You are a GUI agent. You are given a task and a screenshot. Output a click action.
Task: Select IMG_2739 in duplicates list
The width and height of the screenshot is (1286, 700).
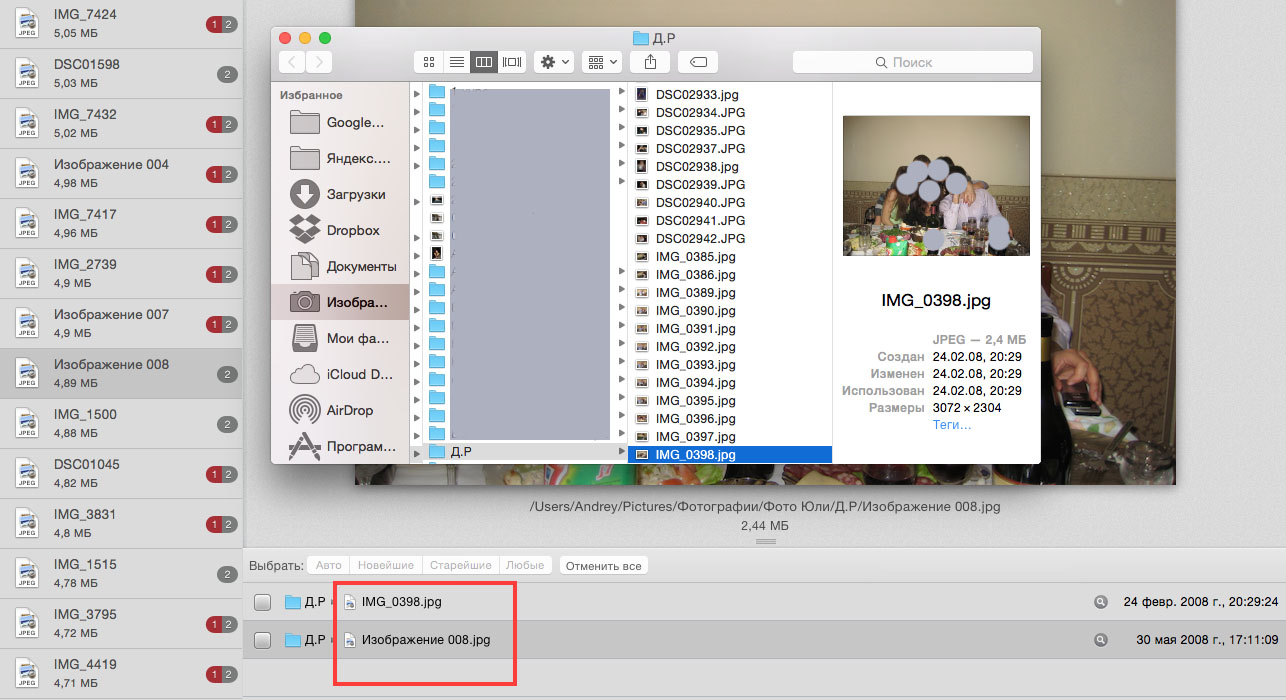[121, 274]
